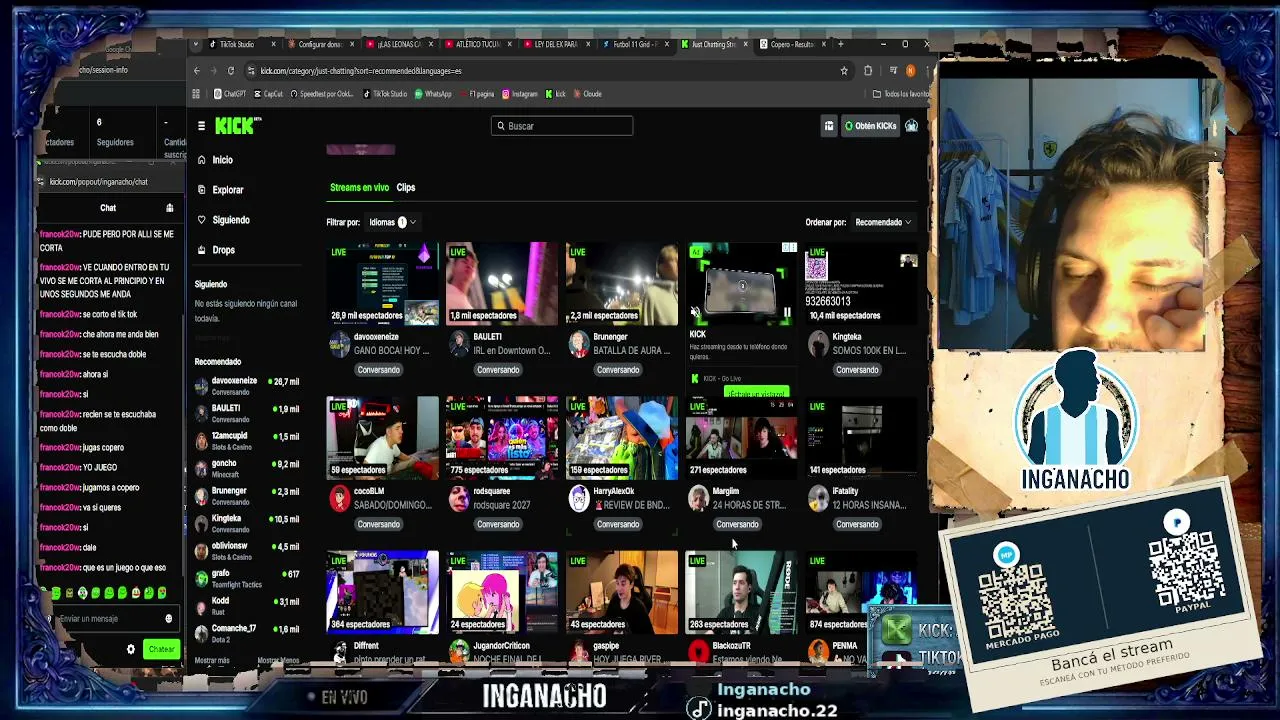Open davooxeneize streamer avatar in stream grid
Screen dimensions: 1280x720
[339, 345]
